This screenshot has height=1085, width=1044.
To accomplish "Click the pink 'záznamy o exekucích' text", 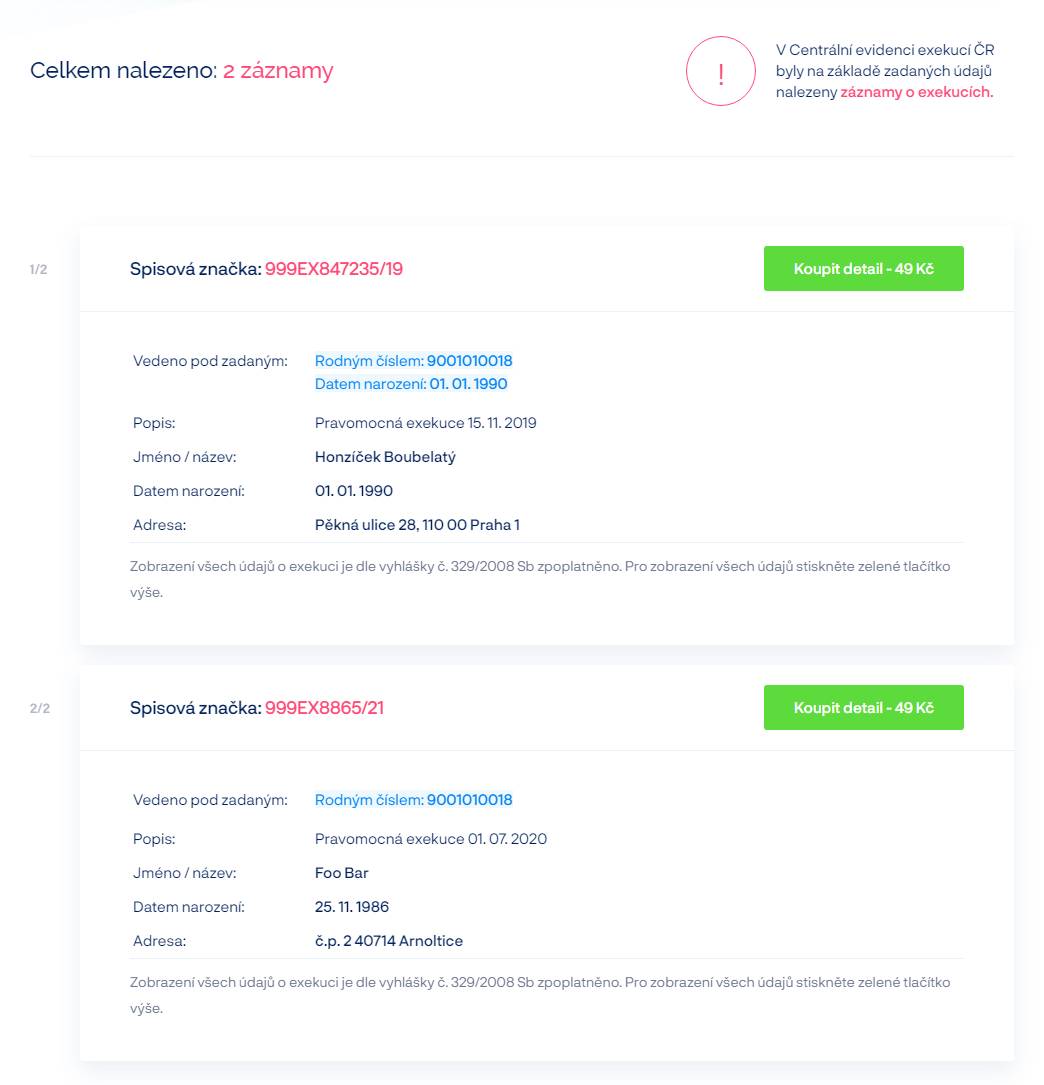I will (916, 92).
